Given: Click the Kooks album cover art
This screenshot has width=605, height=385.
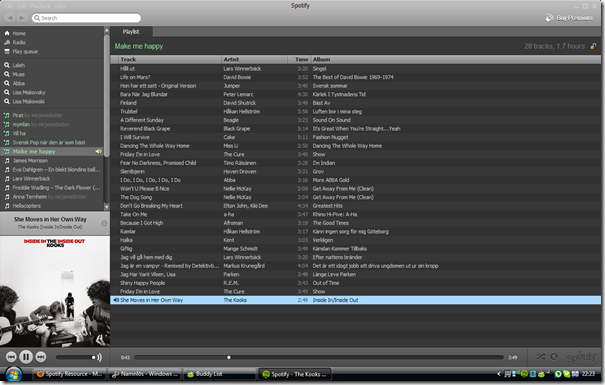Looking at the screenshot, I should point(55,292).
